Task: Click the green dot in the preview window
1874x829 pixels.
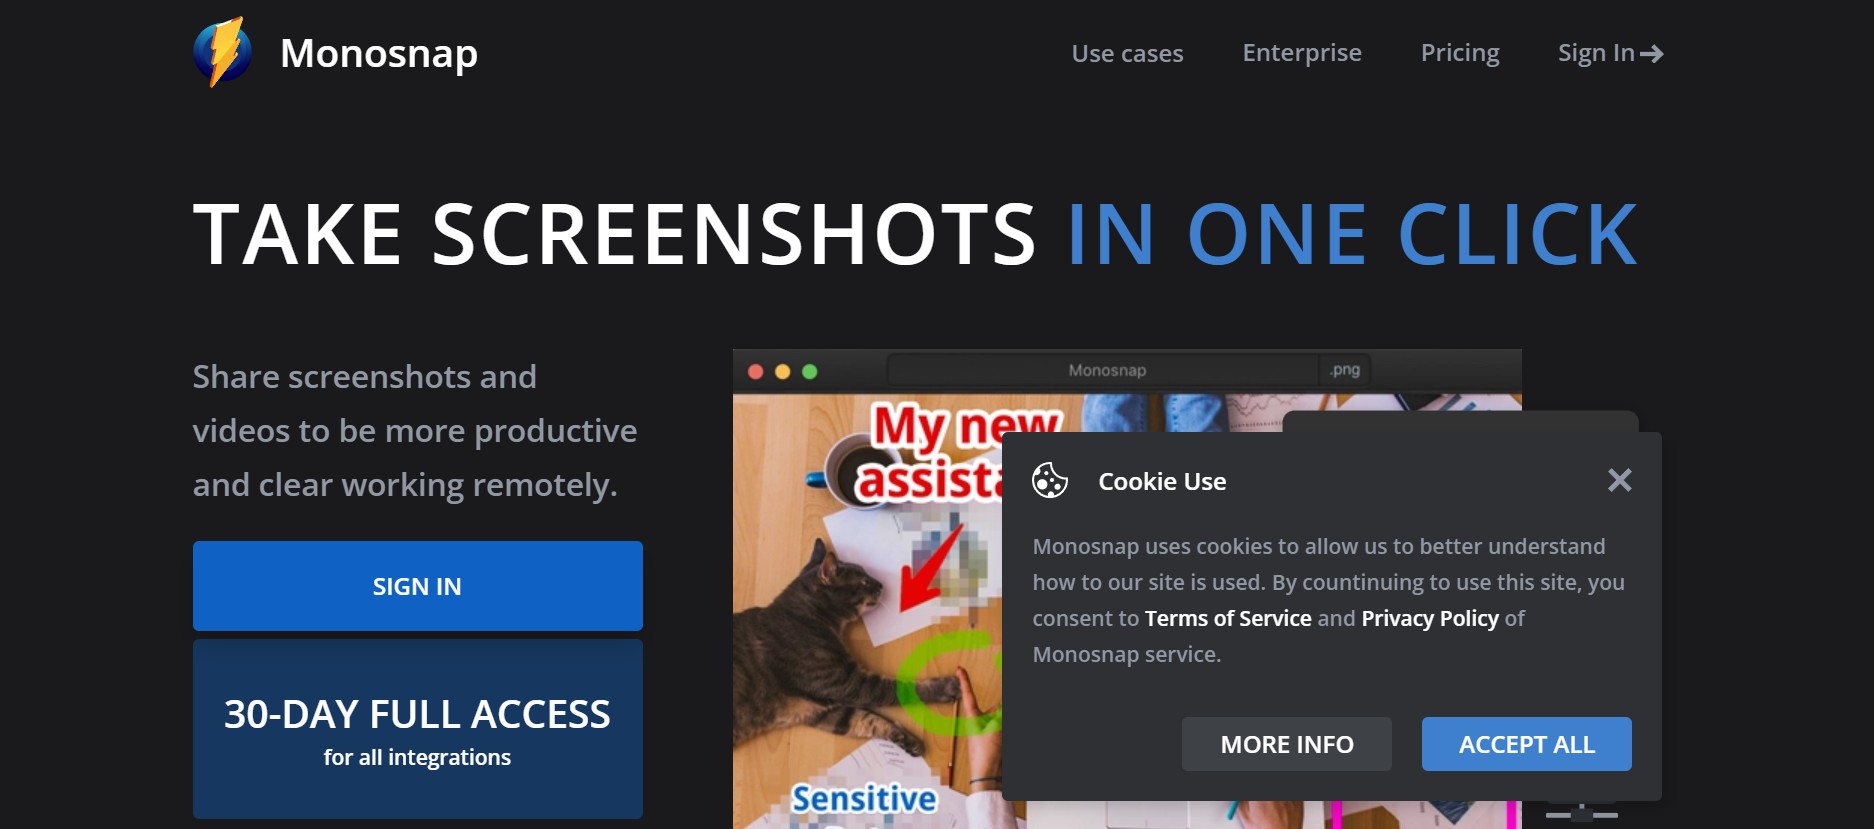Action: click(810, 372)
